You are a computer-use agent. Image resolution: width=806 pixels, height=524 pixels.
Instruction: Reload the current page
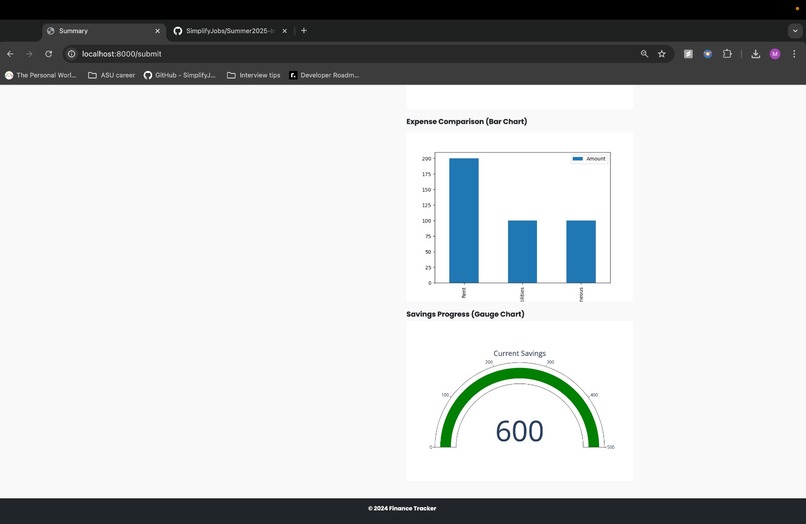[x=48, y=54]
